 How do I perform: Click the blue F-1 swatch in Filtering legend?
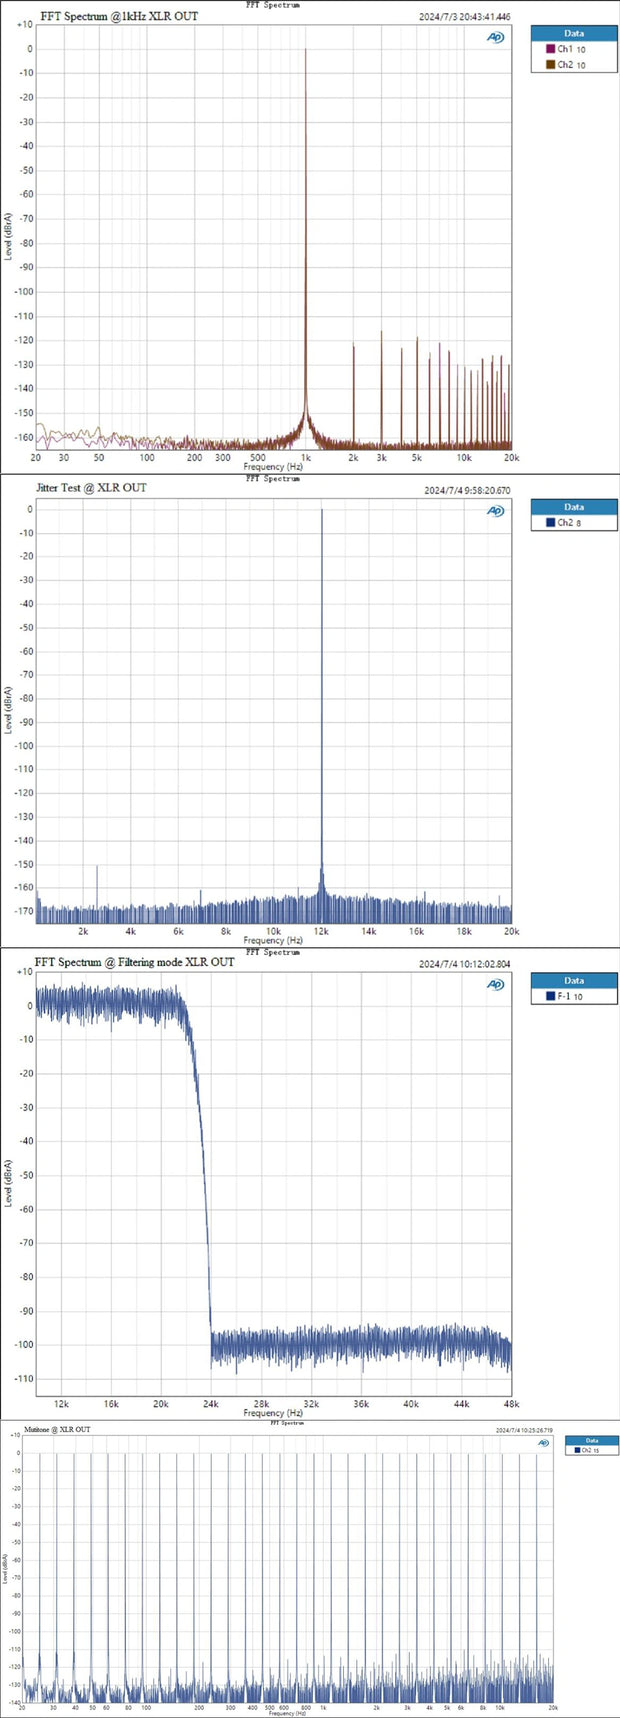550,997
